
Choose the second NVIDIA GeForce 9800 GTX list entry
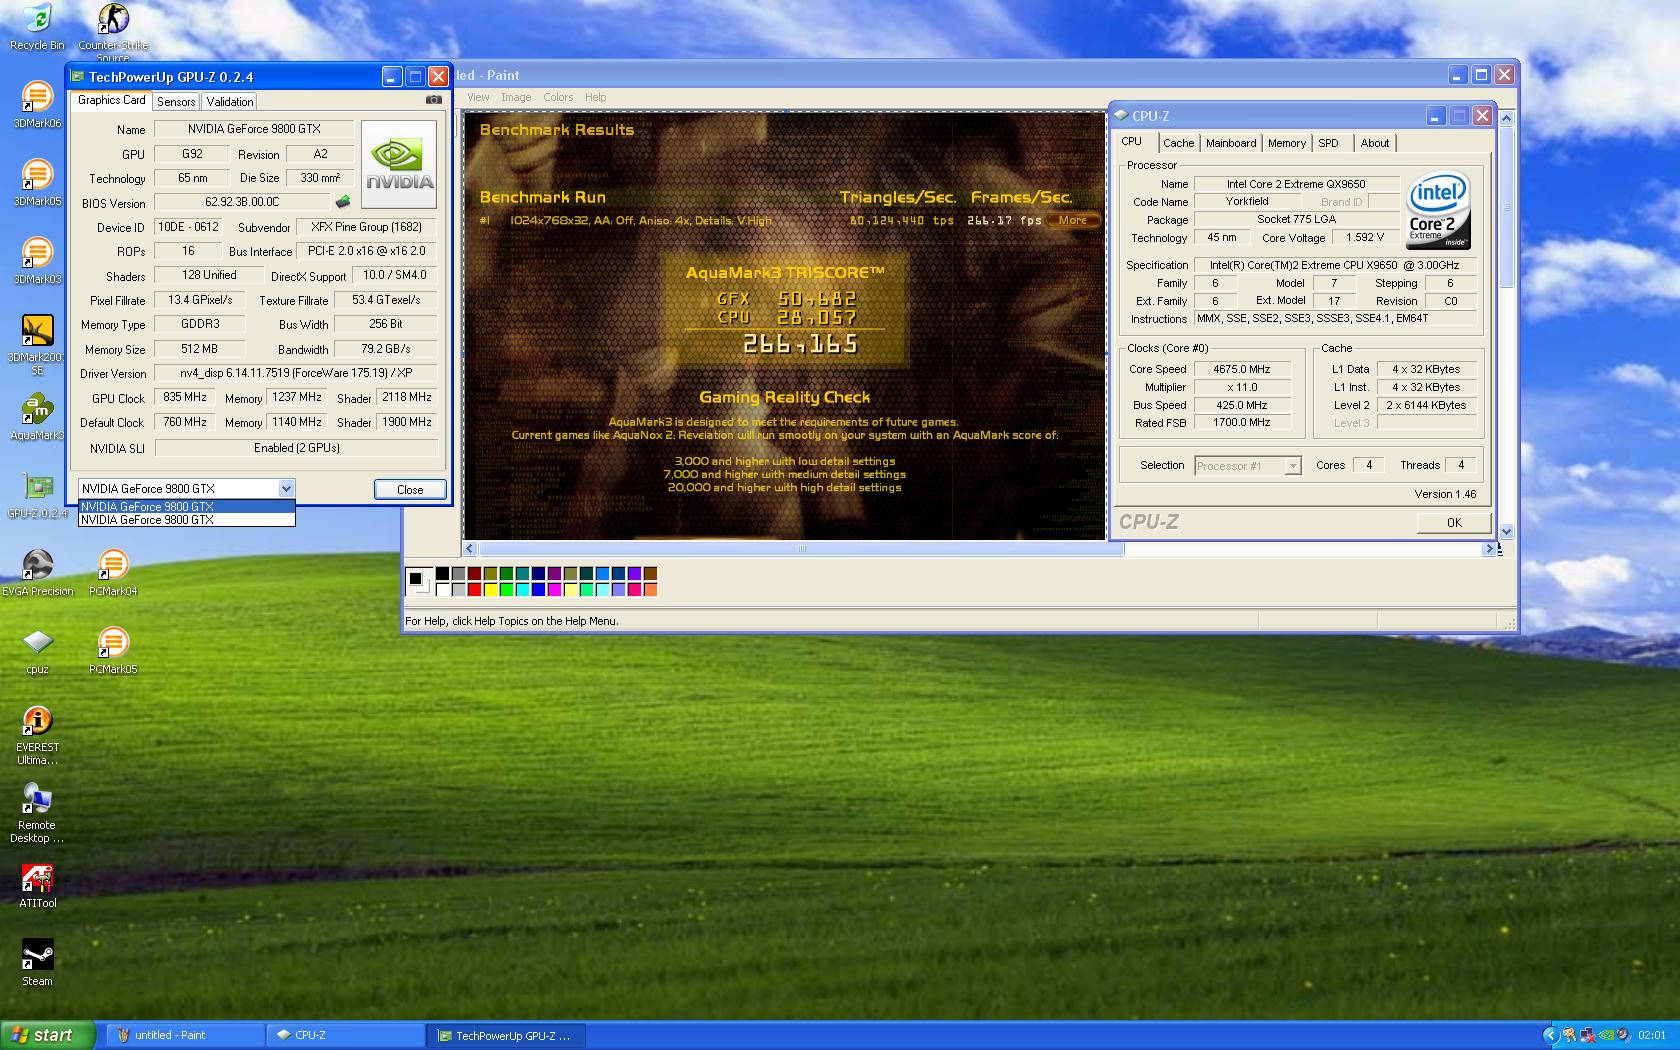tap(186, 519)
